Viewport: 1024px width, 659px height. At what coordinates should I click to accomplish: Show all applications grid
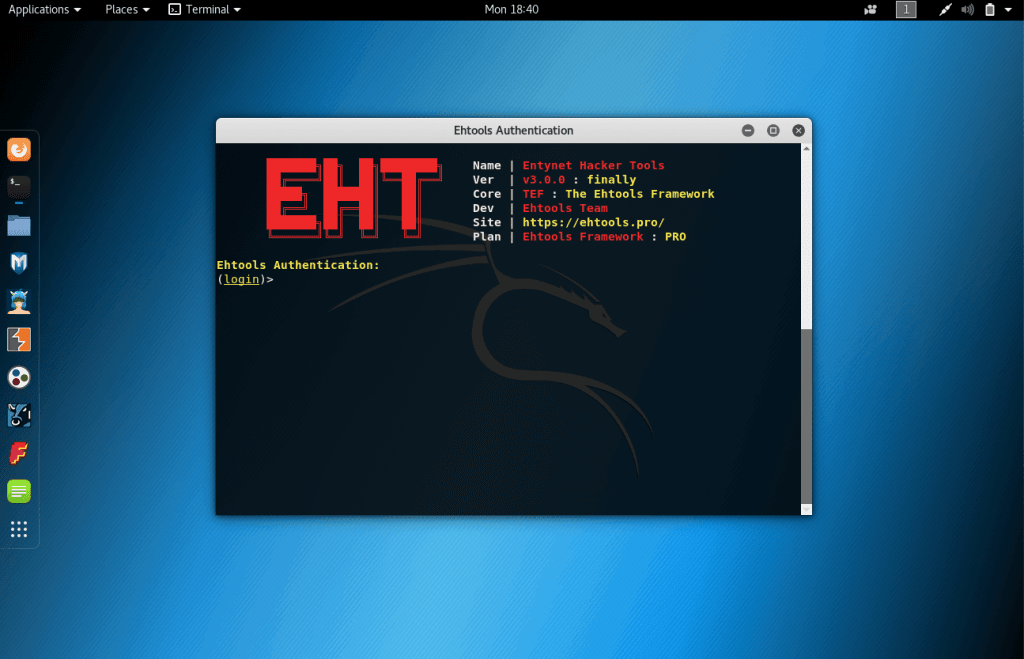19,529
